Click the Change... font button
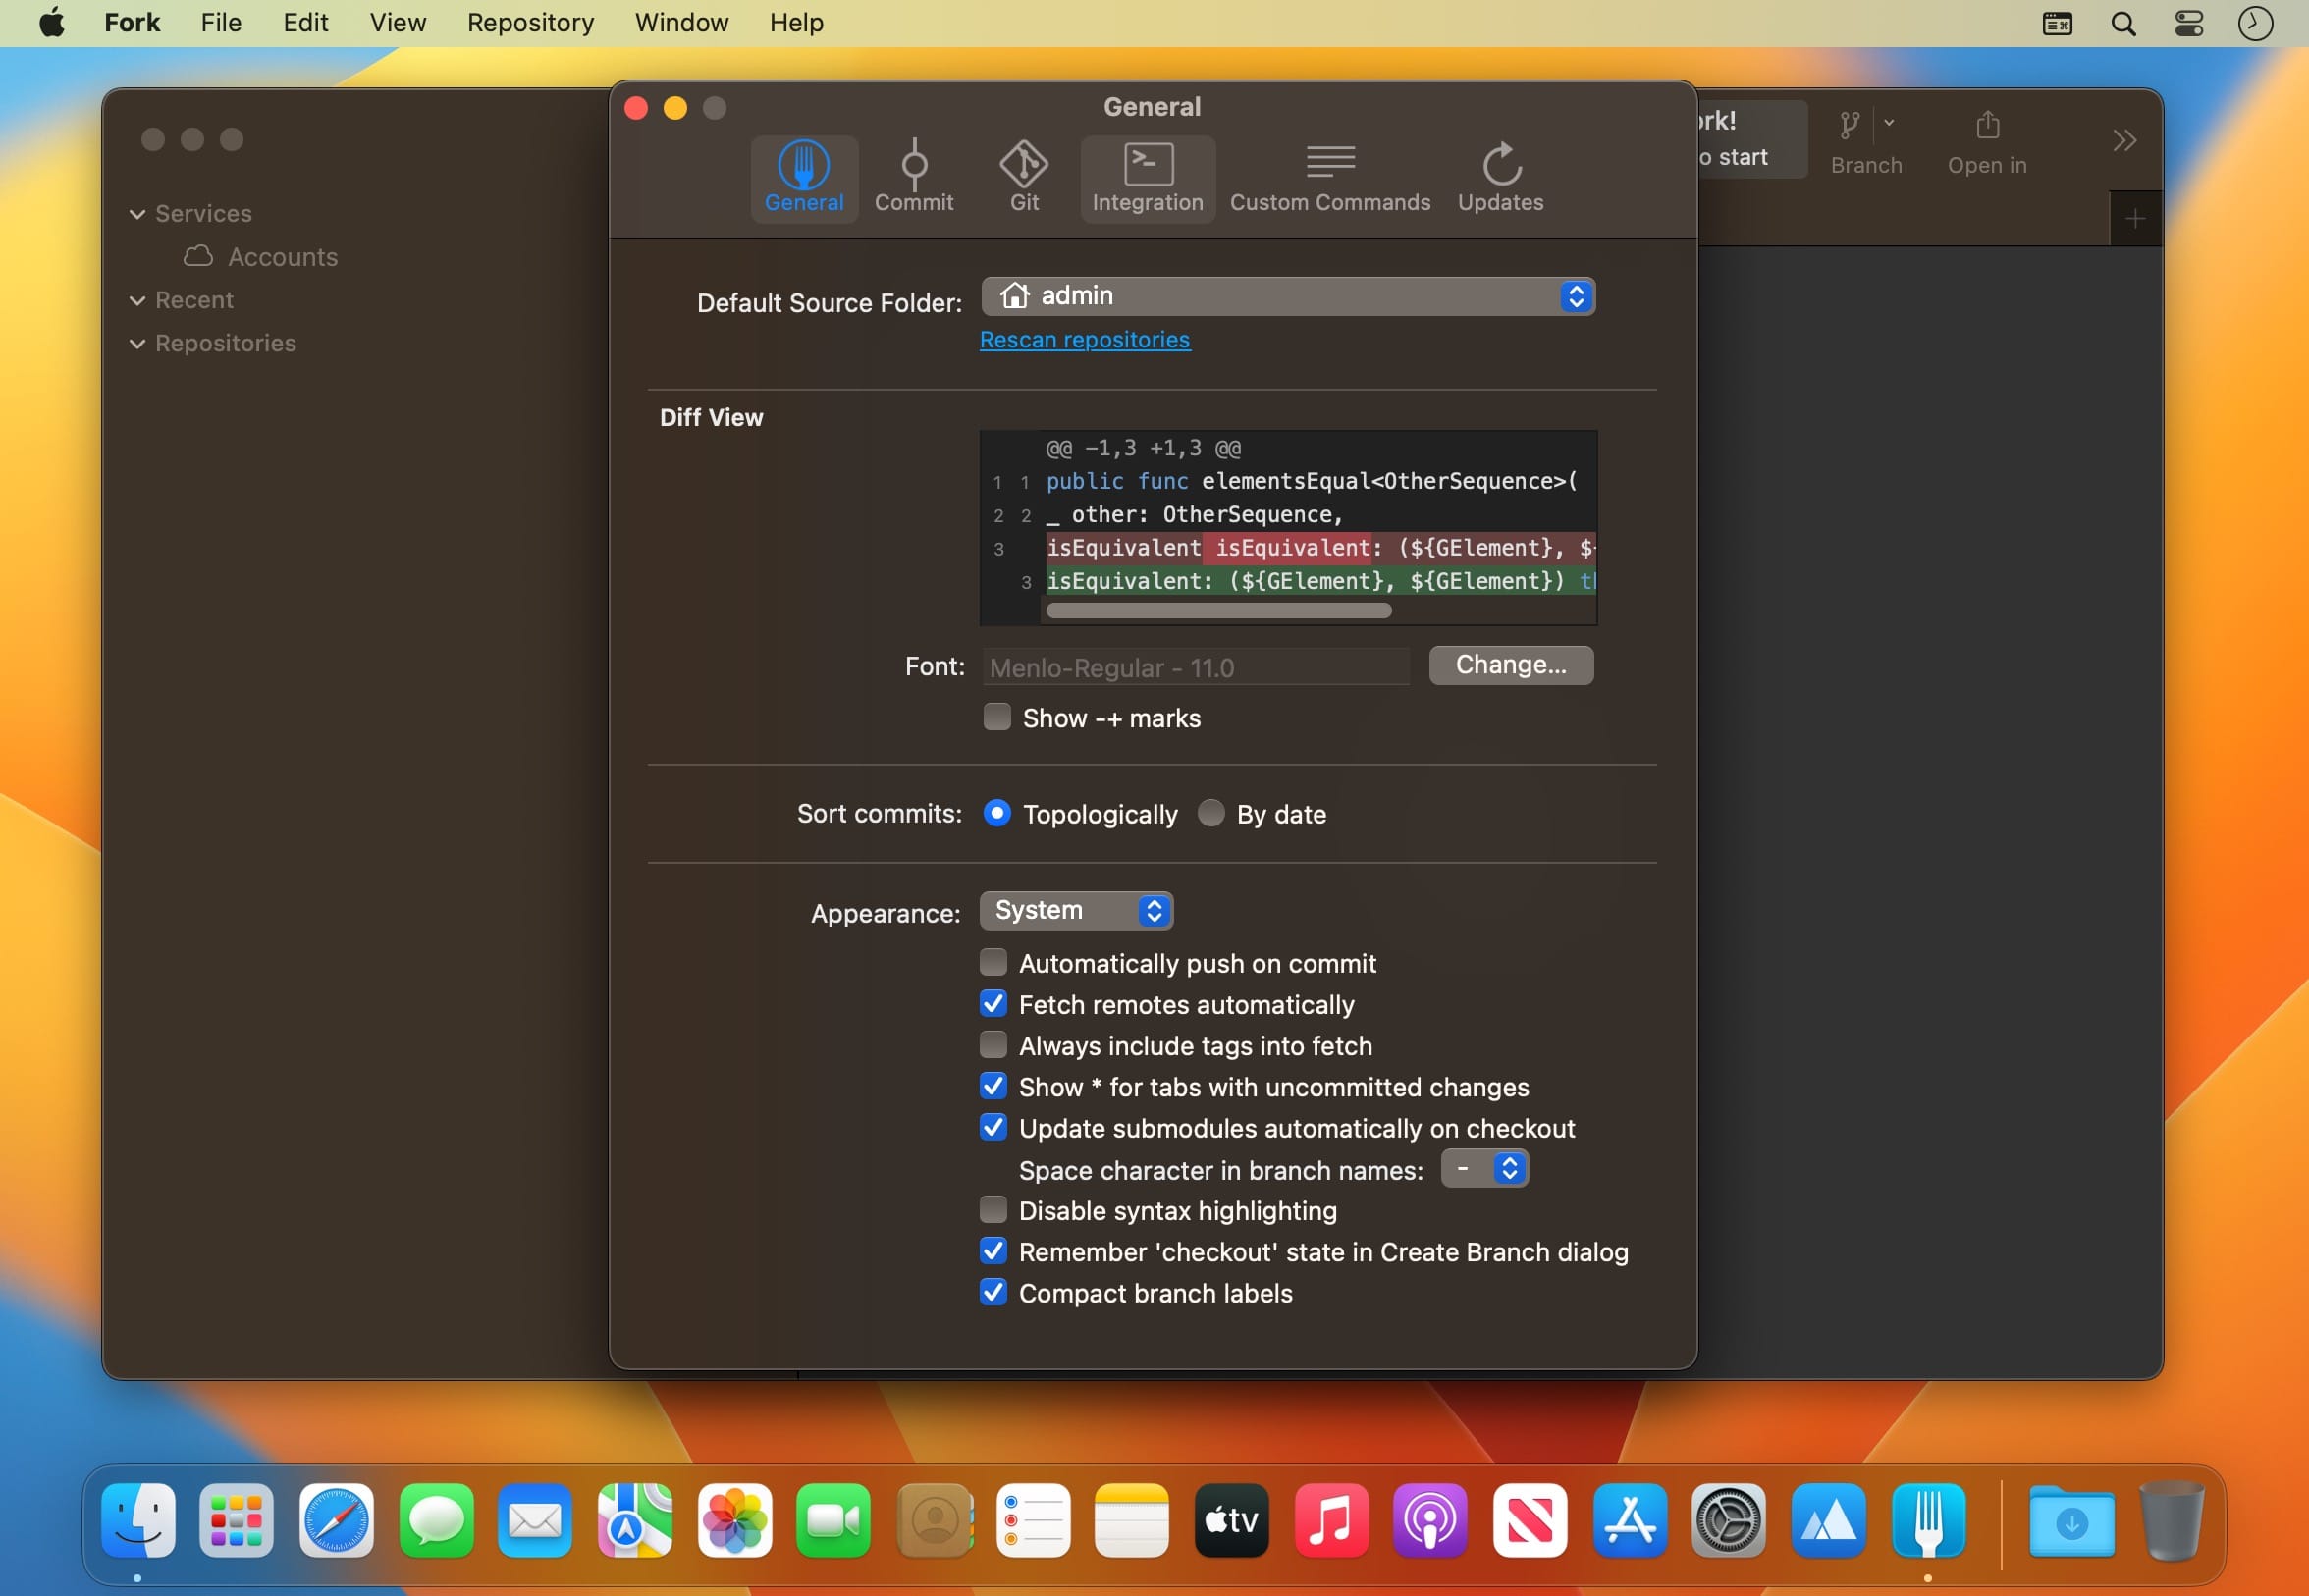The height and width of the screenshot is (1596, 2309). pyautogui.click(x=1510, y=665)
